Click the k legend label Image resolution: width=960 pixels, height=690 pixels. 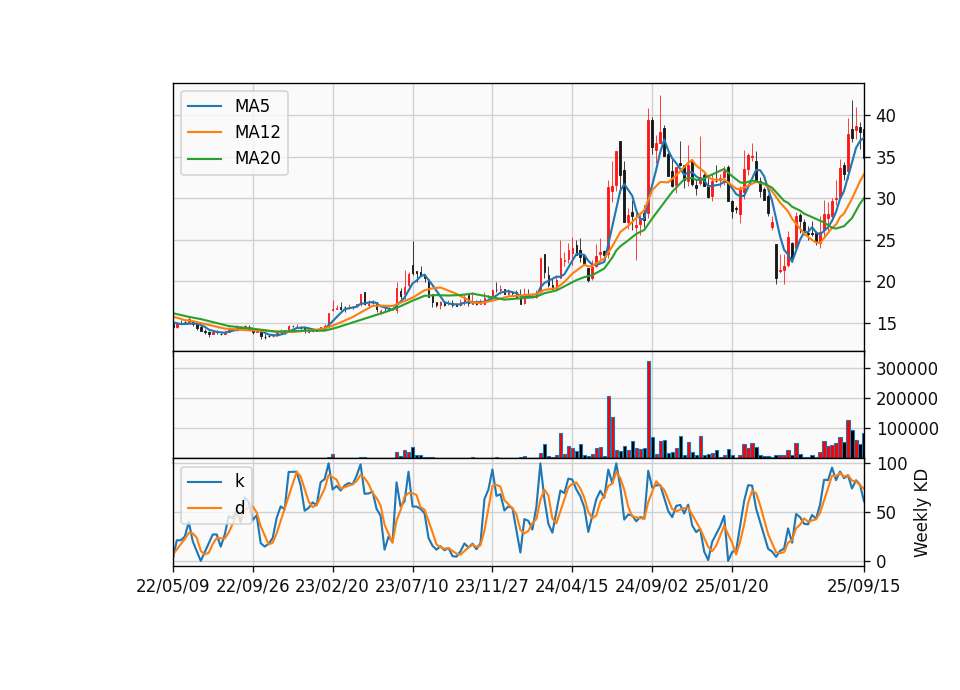point(239,481)
